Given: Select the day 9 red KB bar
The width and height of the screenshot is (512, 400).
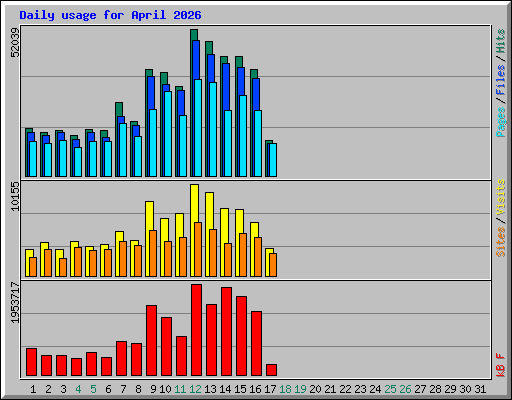Looking at the screenshot, I should click(151, 341).
